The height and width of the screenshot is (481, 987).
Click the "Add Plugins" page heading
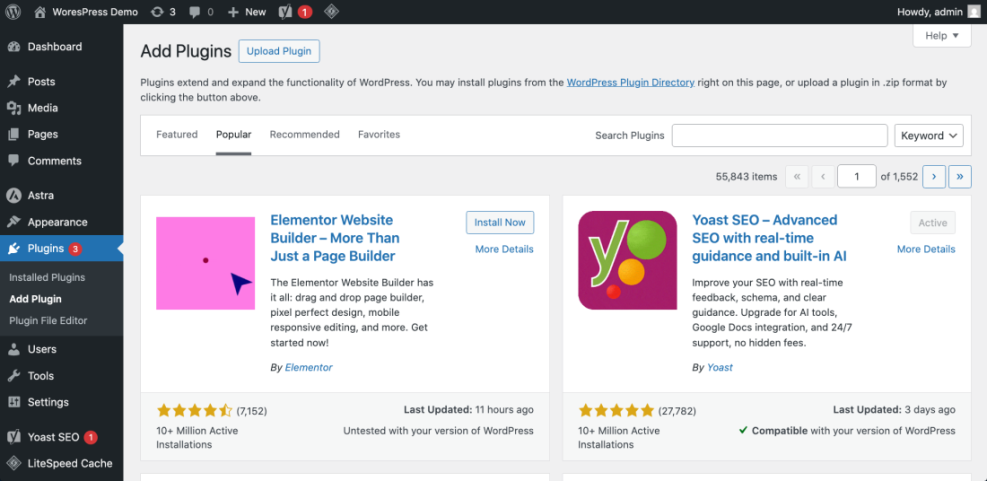pos(186,52)
